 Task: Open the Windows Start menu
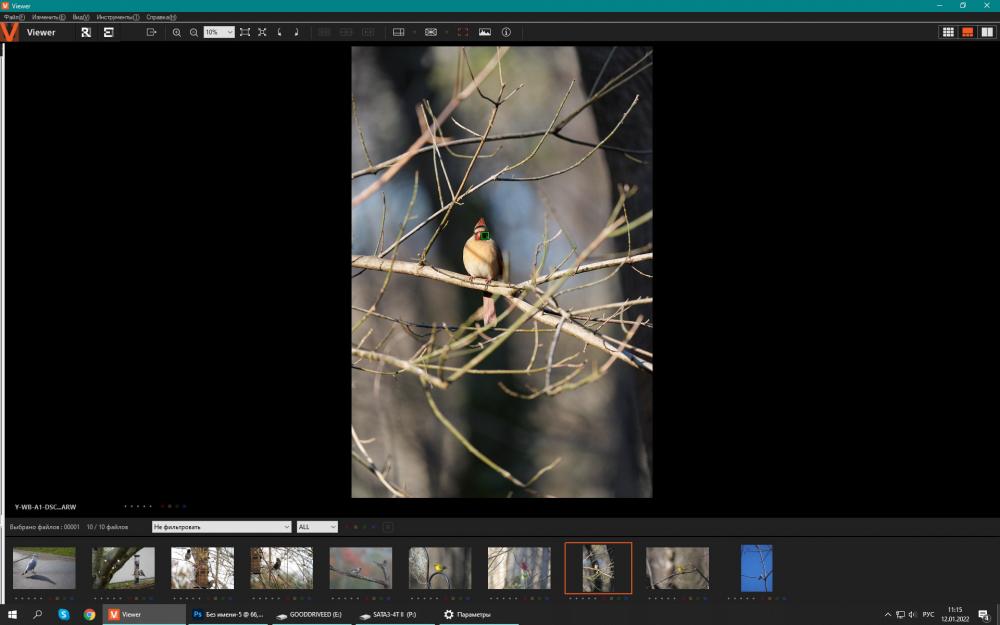12,614
